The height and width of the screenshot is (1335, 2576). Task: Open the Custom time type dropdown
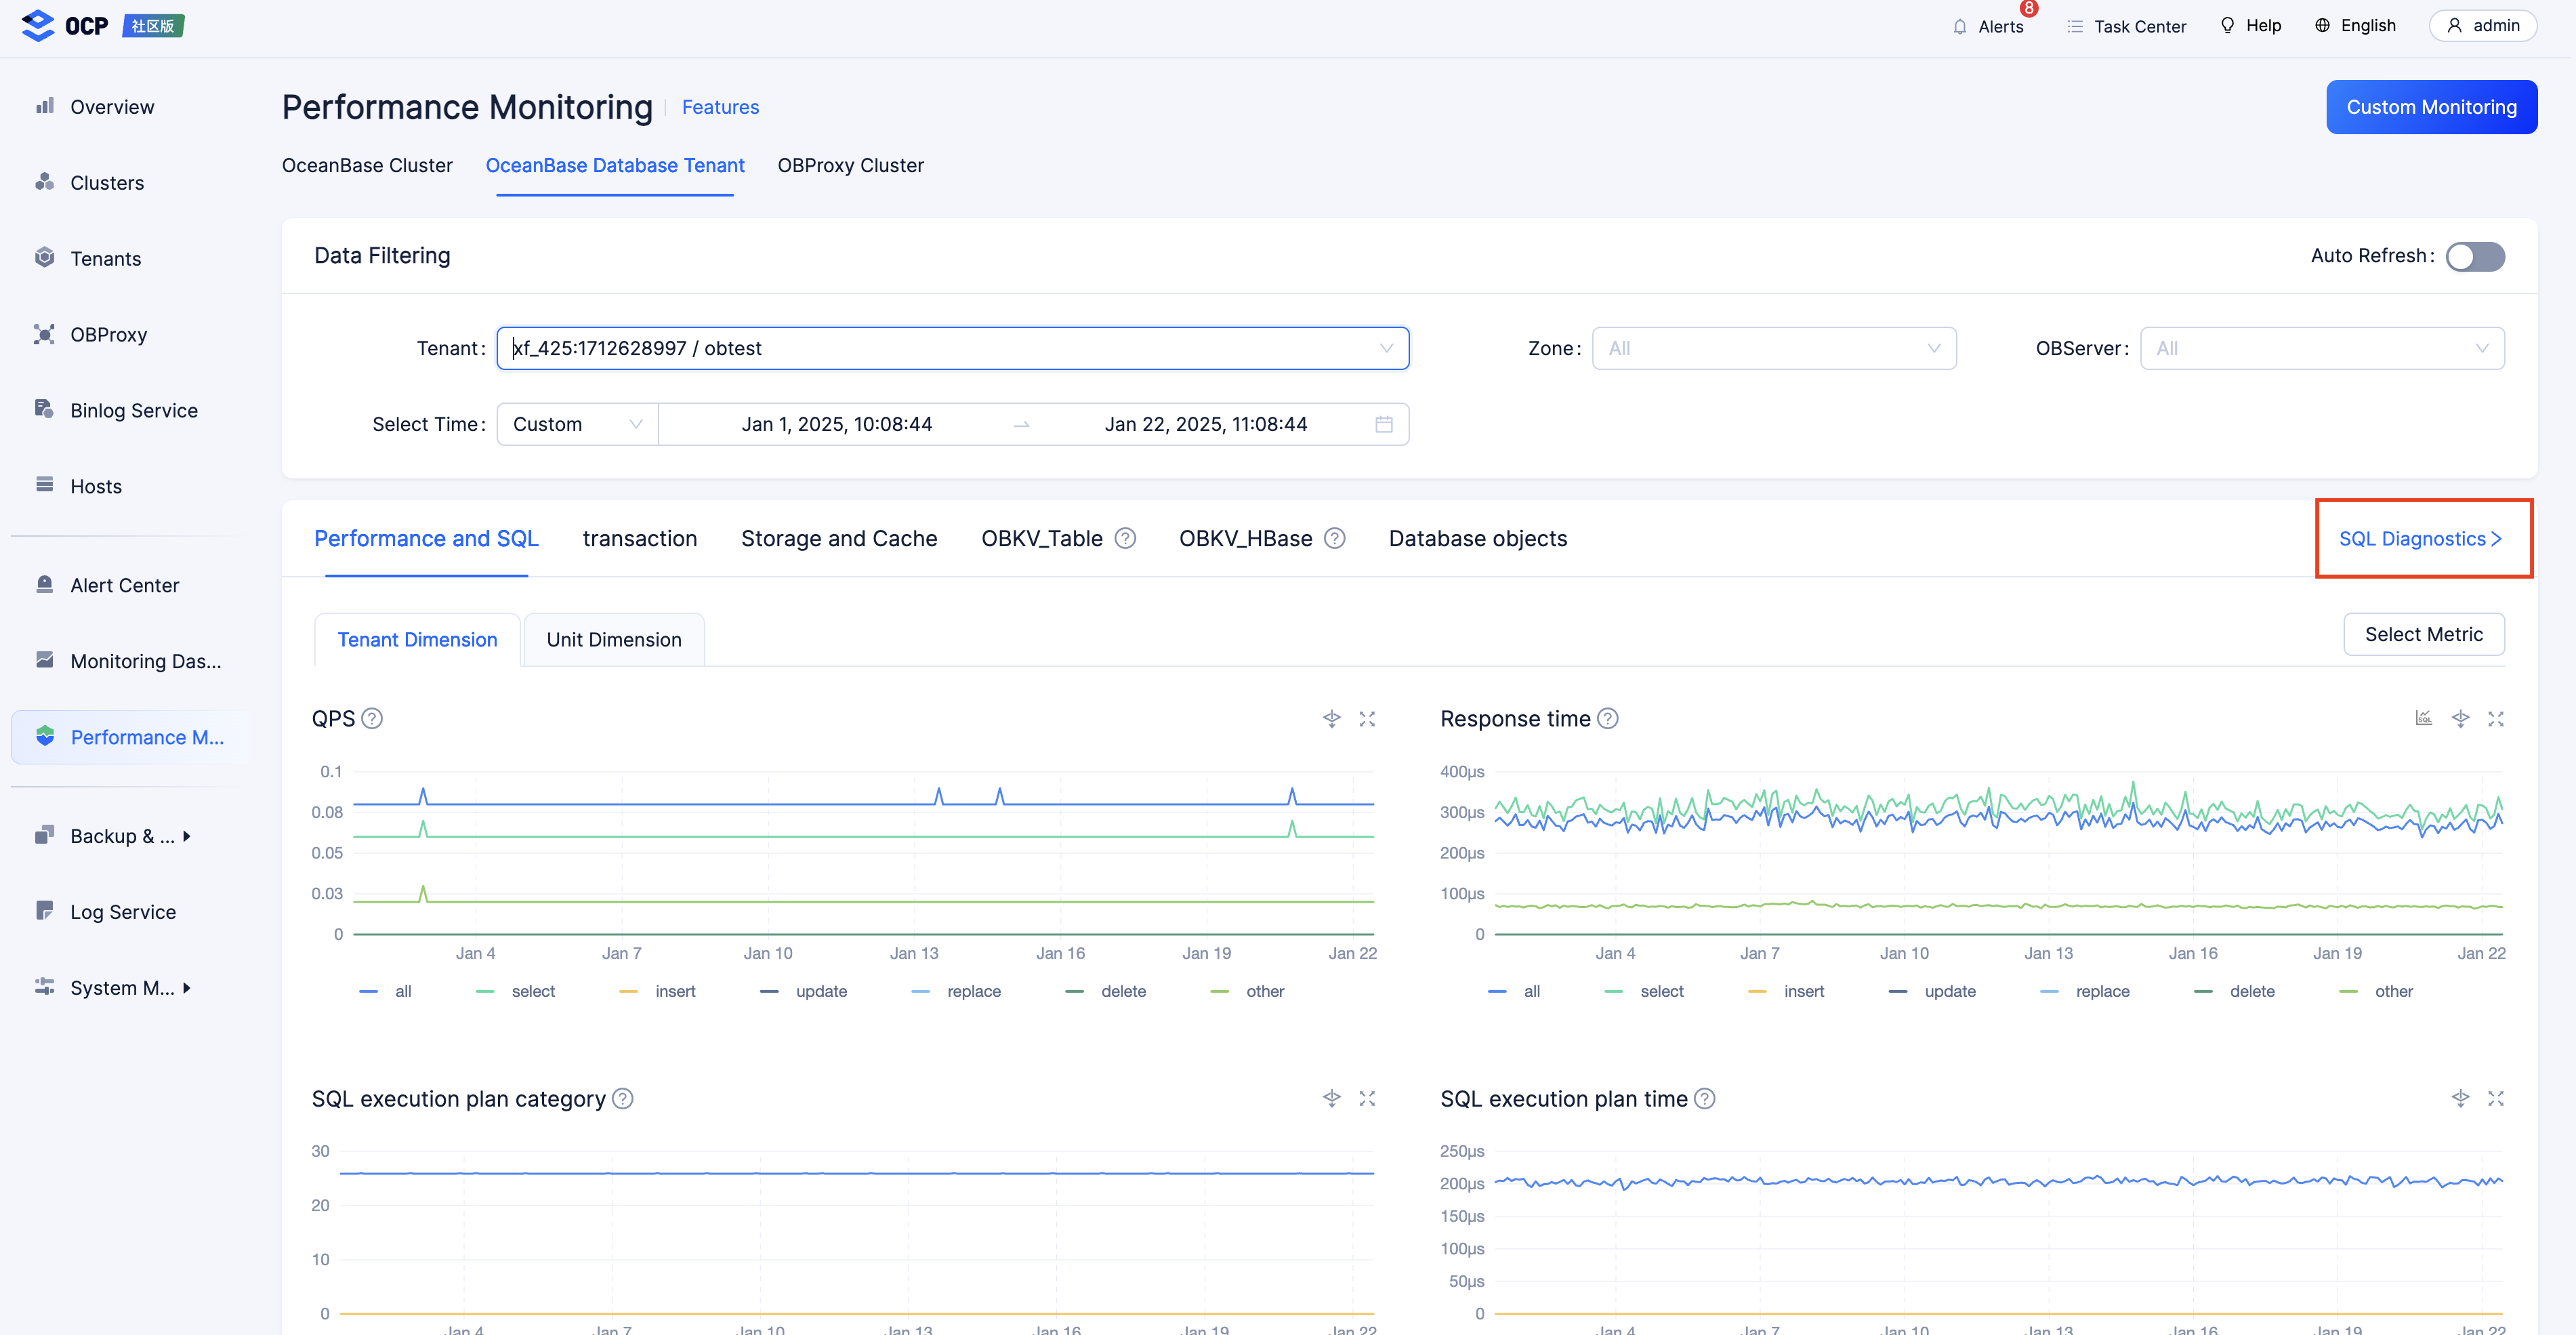pos(577,424)
